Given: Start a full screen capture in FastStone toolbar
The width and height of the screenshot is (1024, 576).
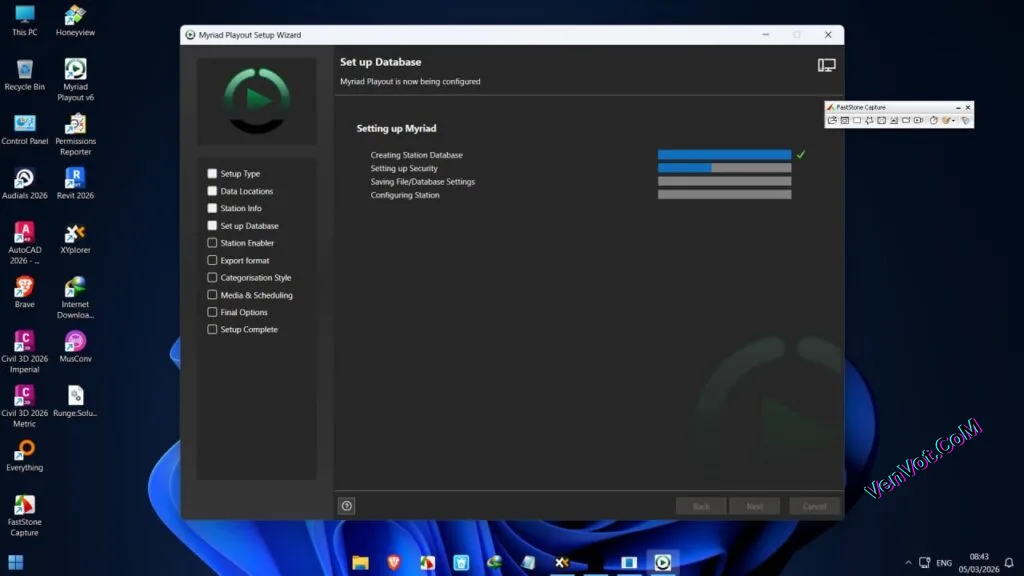Looking at the screenshot, I should pyautogui.click(x=881, y=120).
